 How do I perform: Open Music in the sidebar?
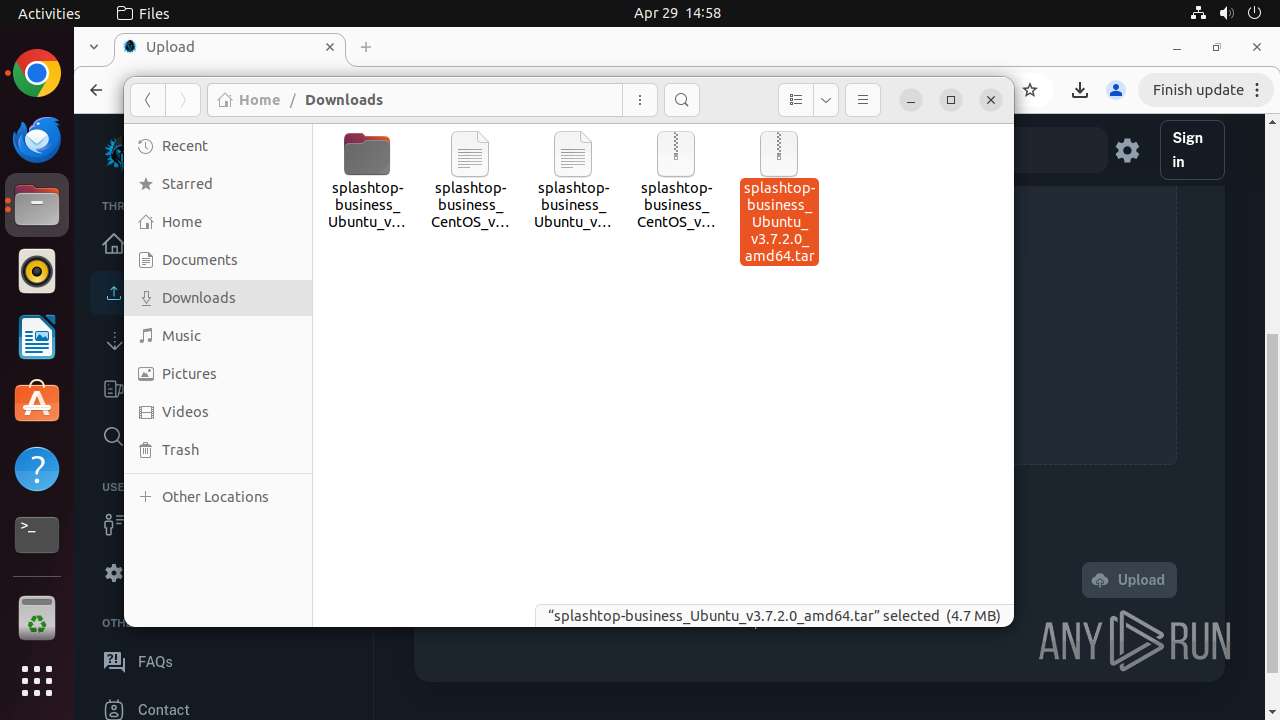coord(218,336)
